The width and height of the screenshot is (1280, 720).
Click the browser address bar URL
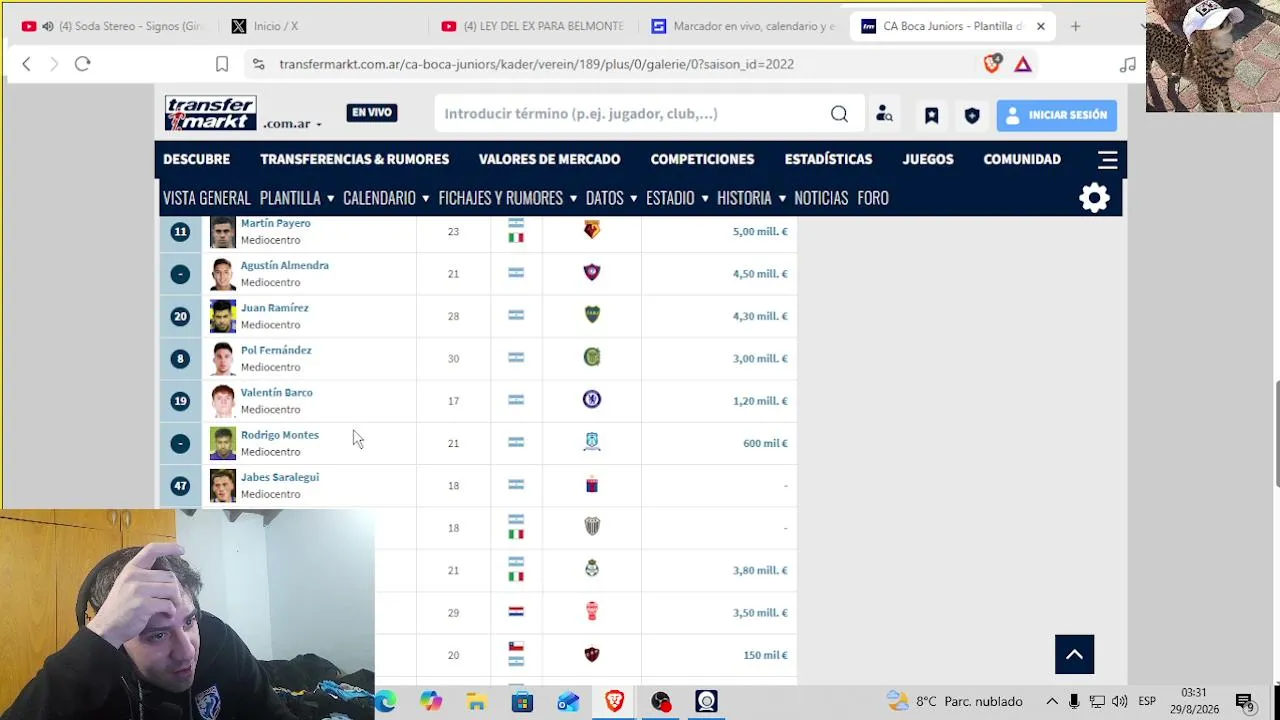coord(536,64)
